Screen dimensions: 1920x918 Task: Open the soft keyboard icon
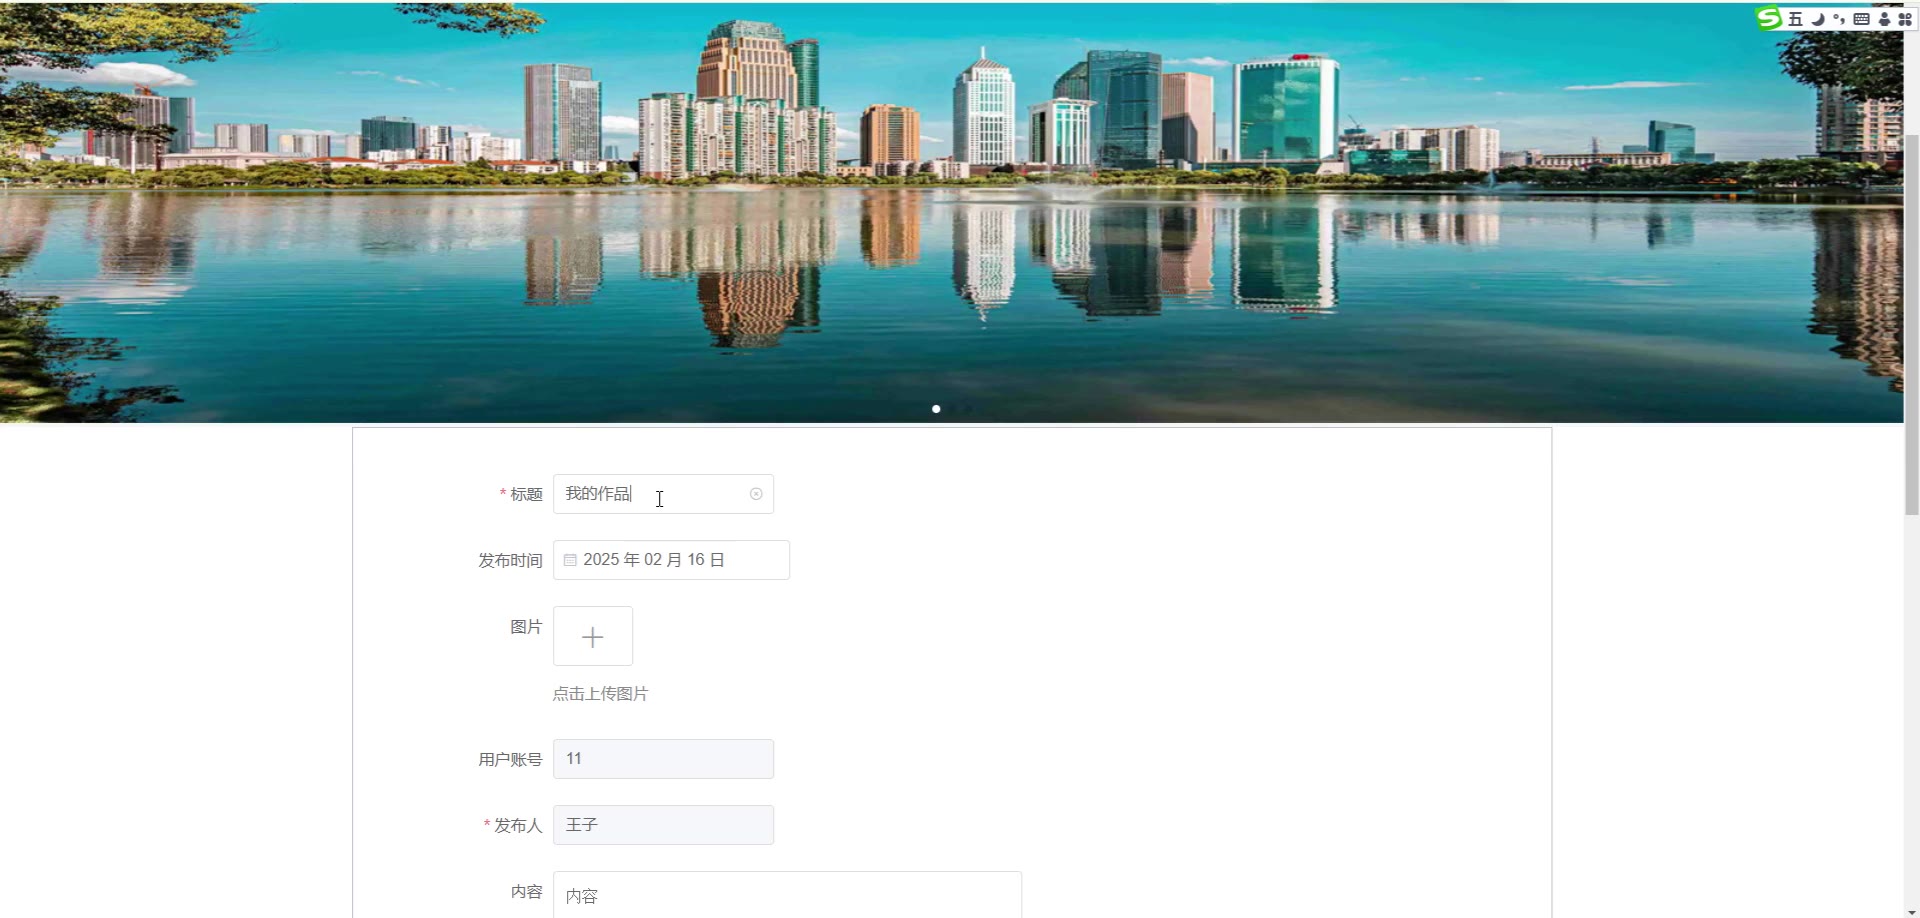(1861, 19)
